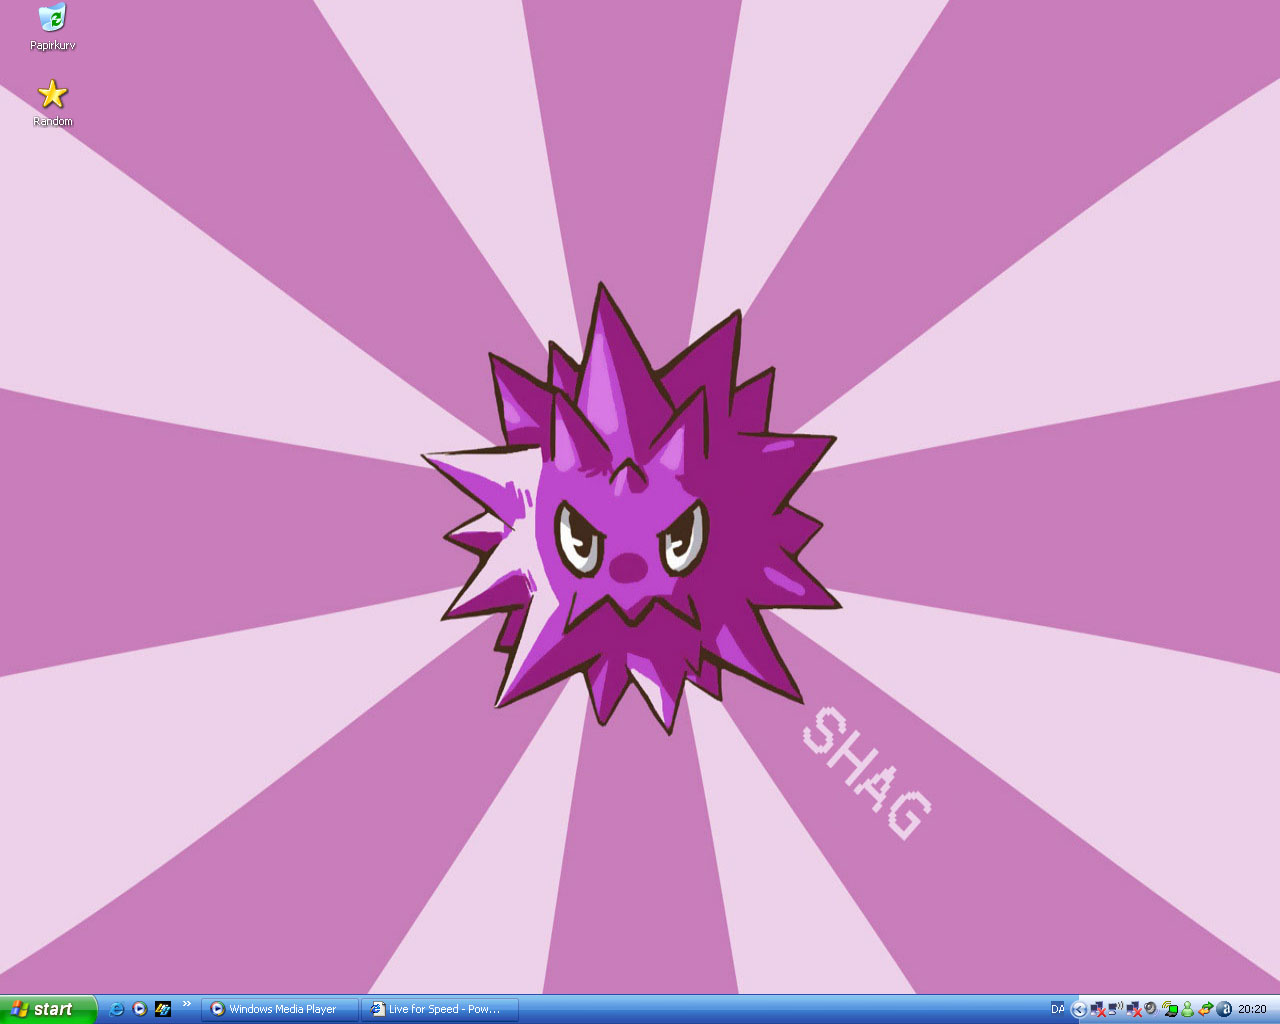Open the volume speaker tray icon
The image size is (1280, 1024).
click(x=1151, y=1008)
